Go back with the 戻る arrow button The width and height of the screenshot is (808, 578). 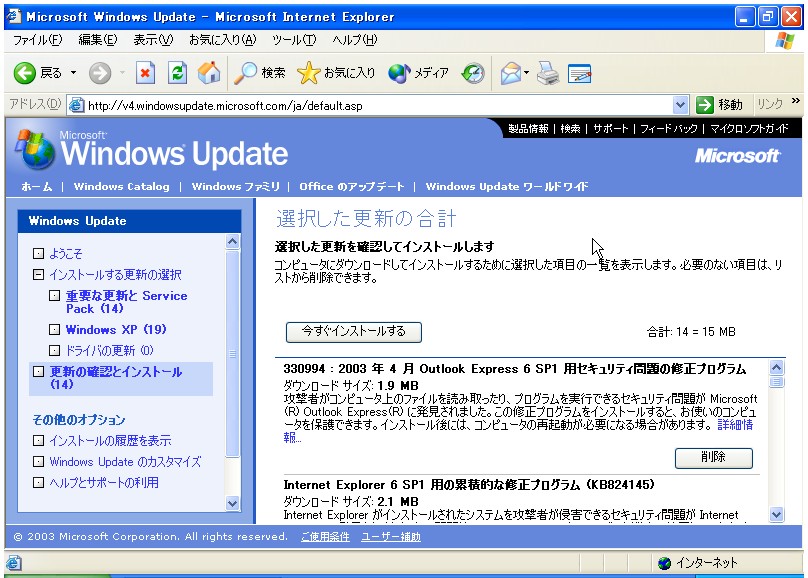point(37,73)
